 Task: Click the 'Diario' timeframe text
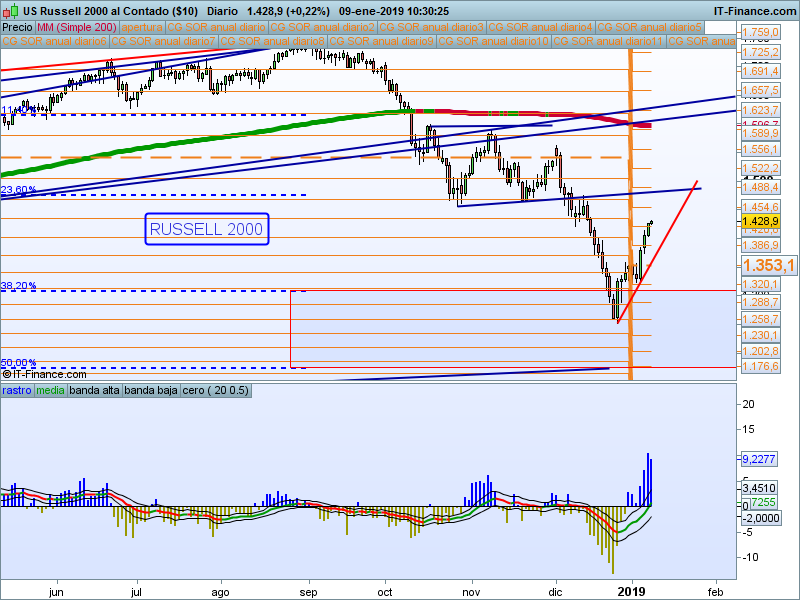click(x=222, y=11)
